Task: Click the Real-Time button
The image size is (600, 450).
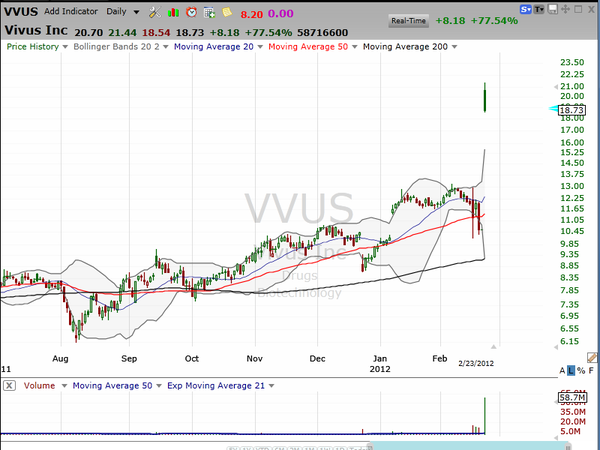Action: pos(408,21)
